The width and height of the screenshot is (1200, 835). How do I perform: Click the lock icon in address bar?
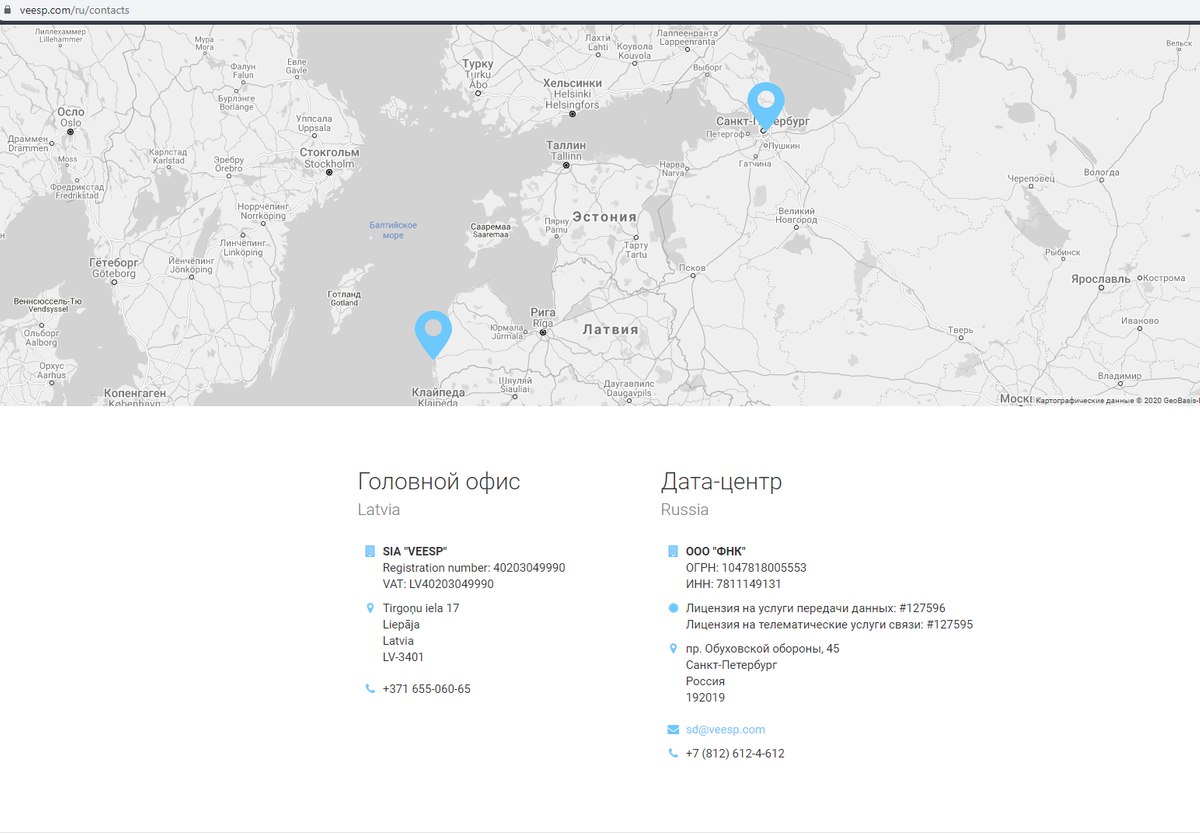(x=8, y=10)
